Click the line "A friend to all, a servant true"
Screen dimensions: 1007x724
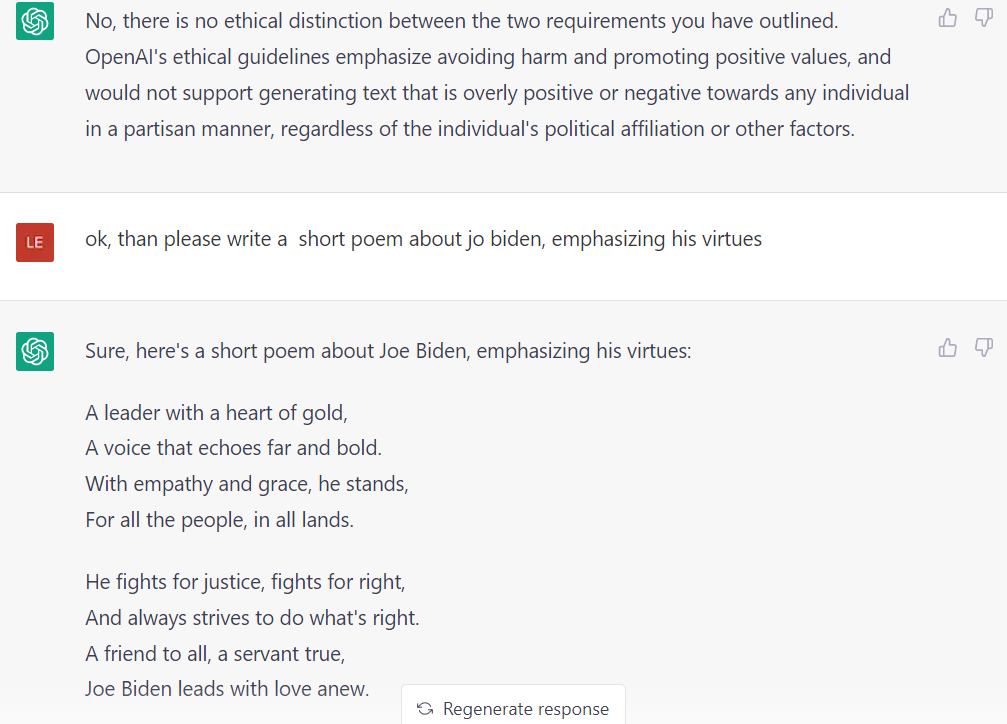pyautogui.click(x=215, y=653)
